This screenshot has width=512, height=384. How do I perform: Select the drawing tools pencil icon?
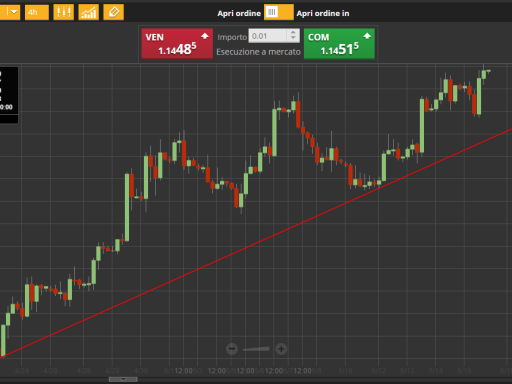(x=113, y=12)
